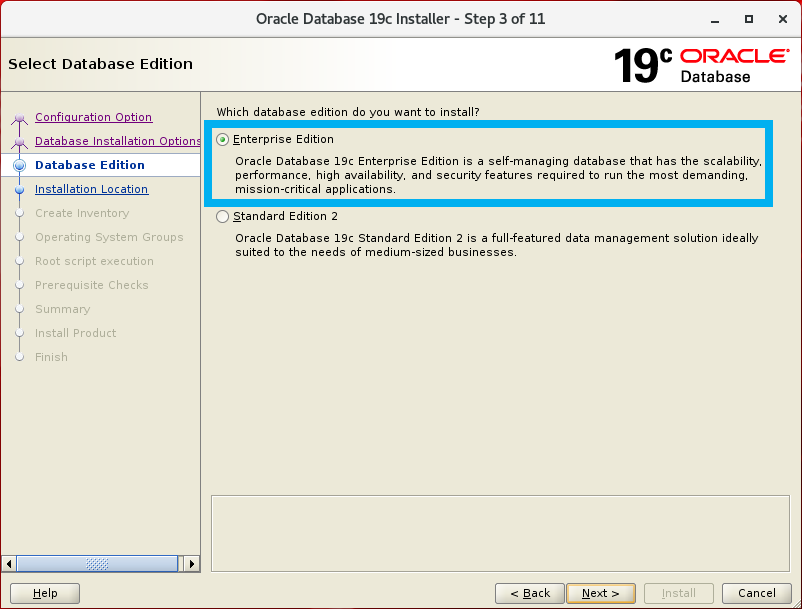Screen dimensions: 802x609
Task: Select the Standard Edition 2 radio button
Action: tap(222, 217)
